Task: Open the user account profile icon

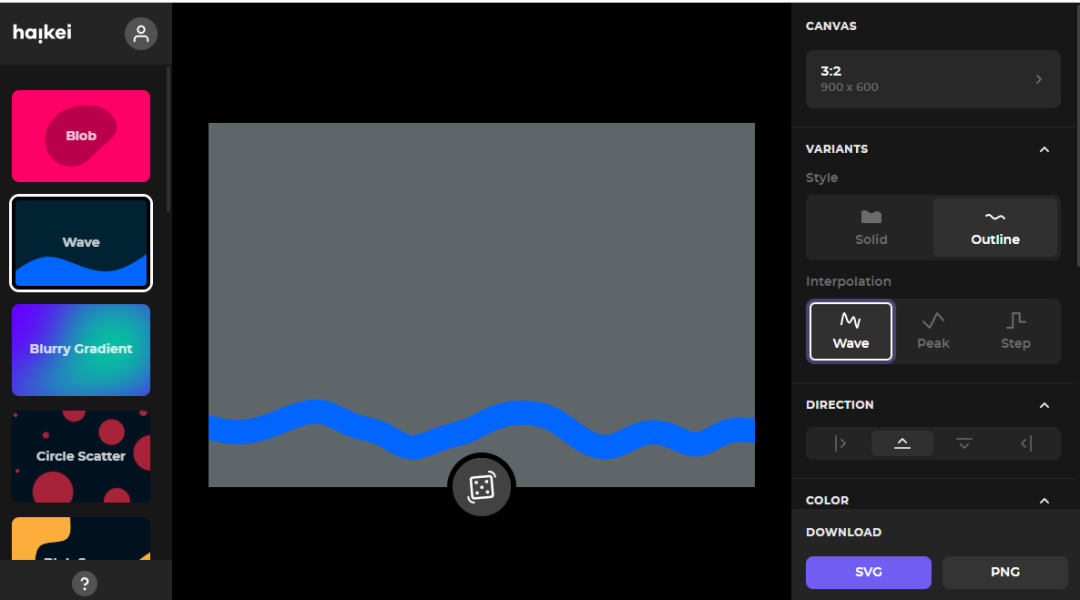Action: pos(141,34)
